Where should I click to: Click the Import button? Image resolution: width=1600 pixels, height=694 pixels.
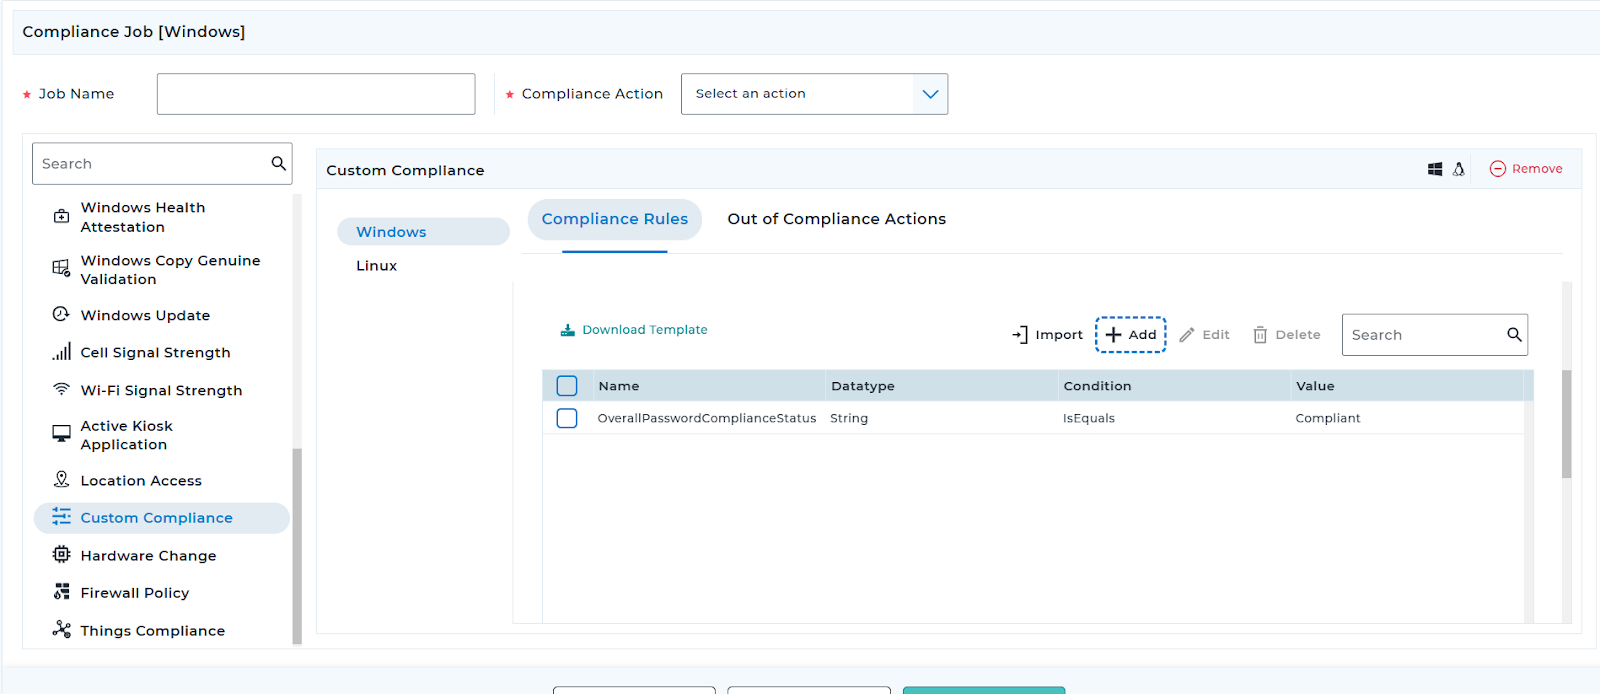click(x=1047, y=335)
